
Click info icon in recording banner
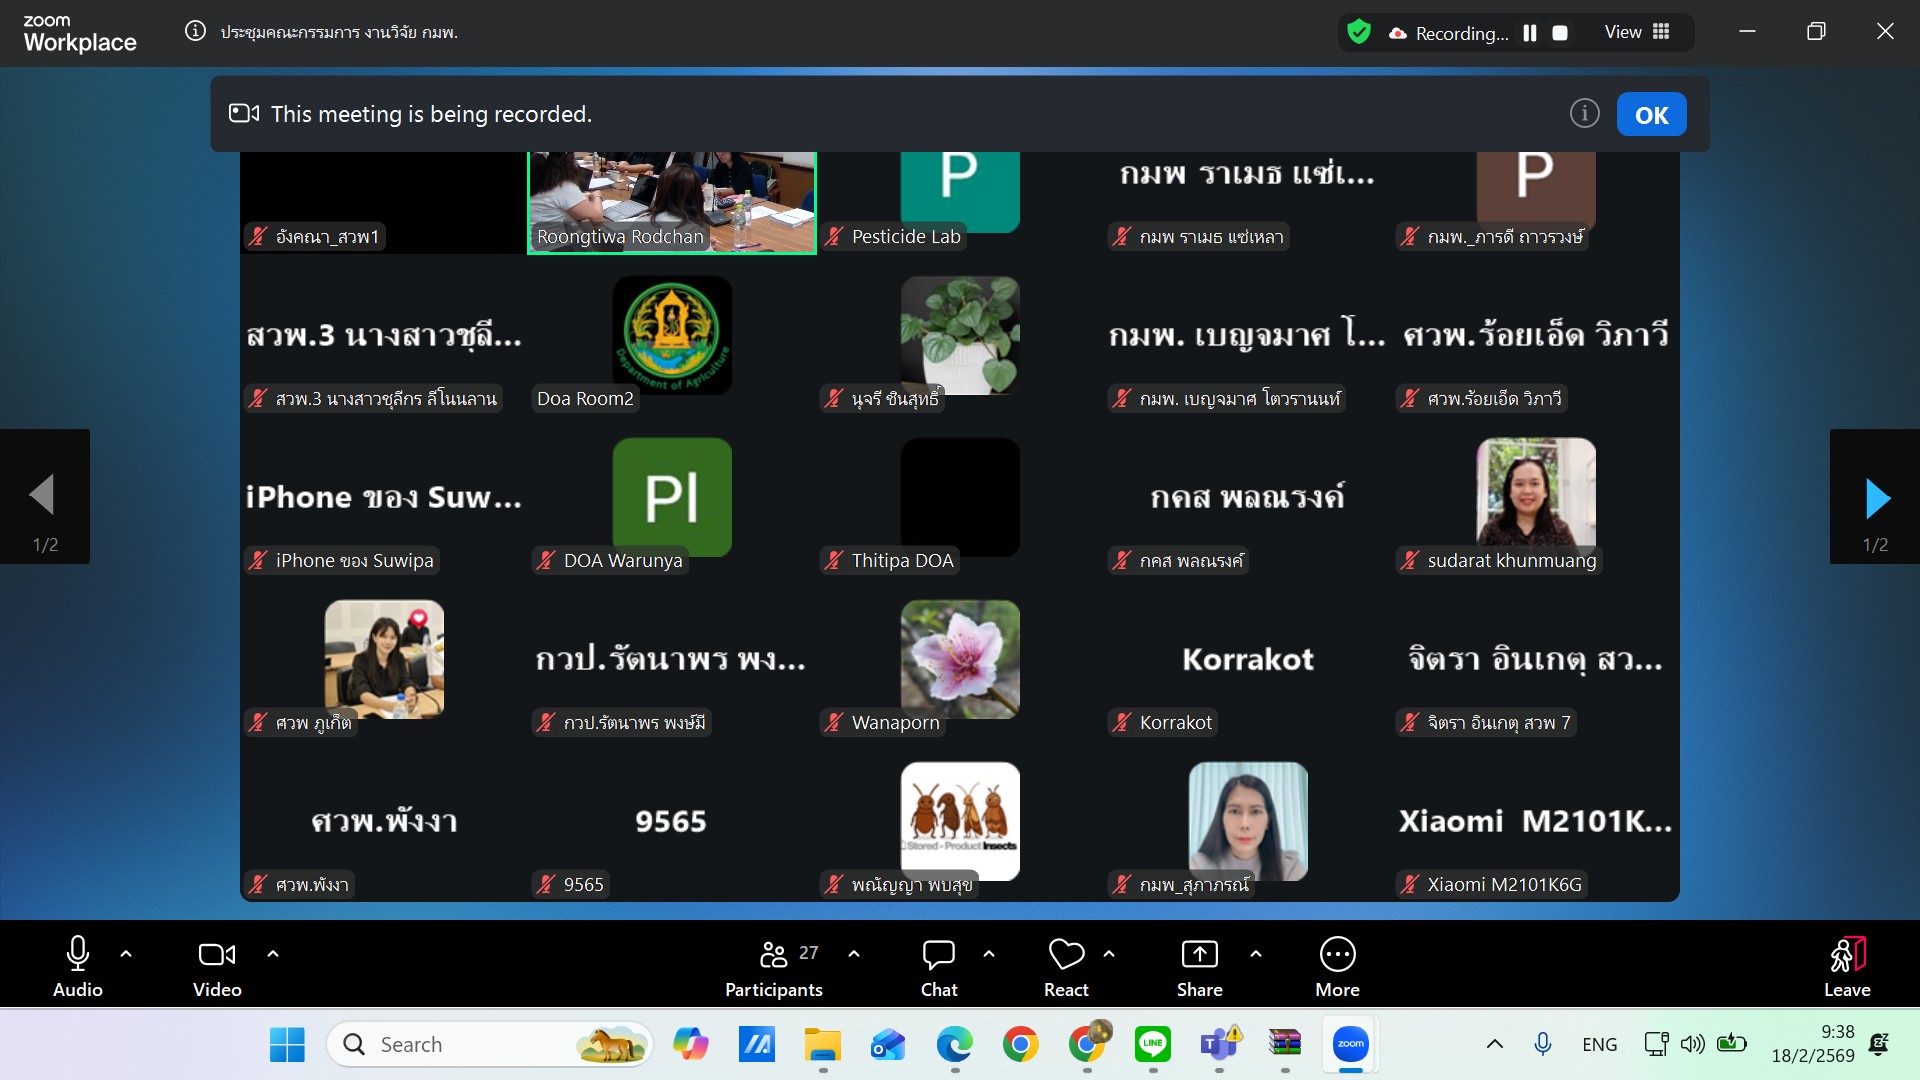click(x=1584, y=114)
